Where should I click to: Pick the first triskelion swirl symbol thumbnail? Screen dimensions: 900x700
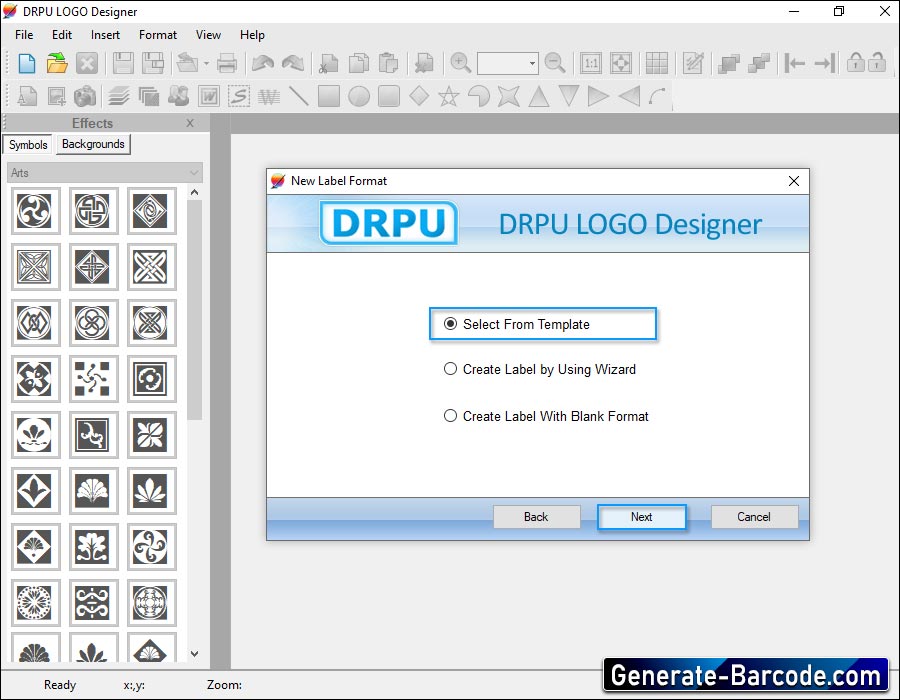click(x=35, y=211)
